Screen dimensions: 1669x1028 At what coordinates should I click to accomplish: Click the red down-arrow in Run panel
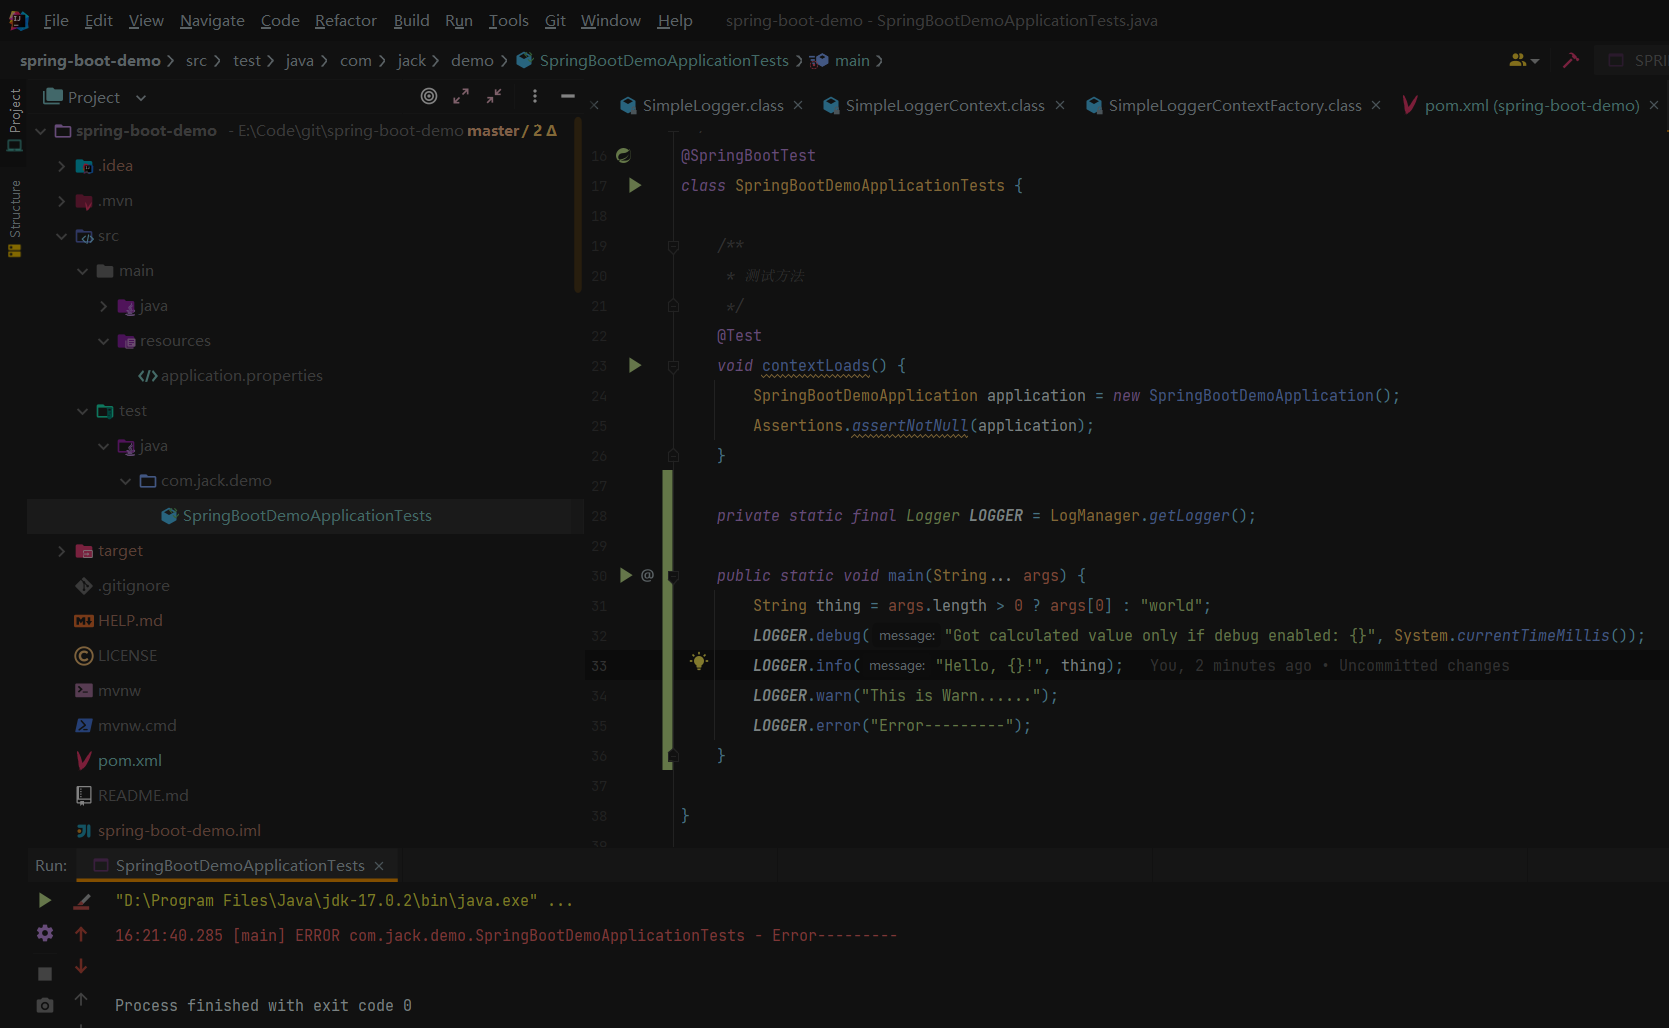tap(81, 967)
